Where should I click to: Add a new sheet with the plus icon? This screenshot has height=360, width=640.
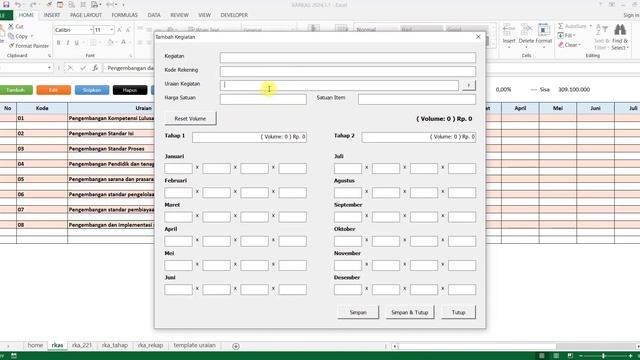236,346
